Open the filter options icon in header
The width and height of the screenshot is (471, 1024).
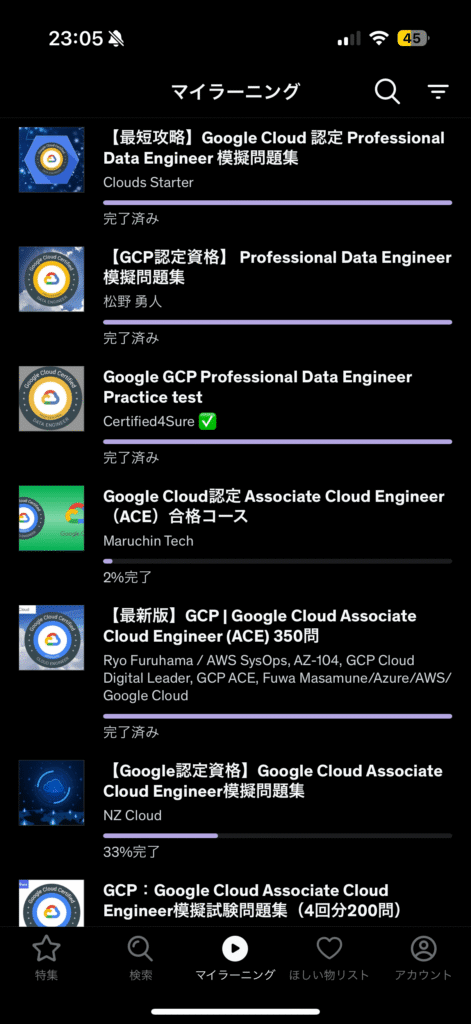point(438,92)
